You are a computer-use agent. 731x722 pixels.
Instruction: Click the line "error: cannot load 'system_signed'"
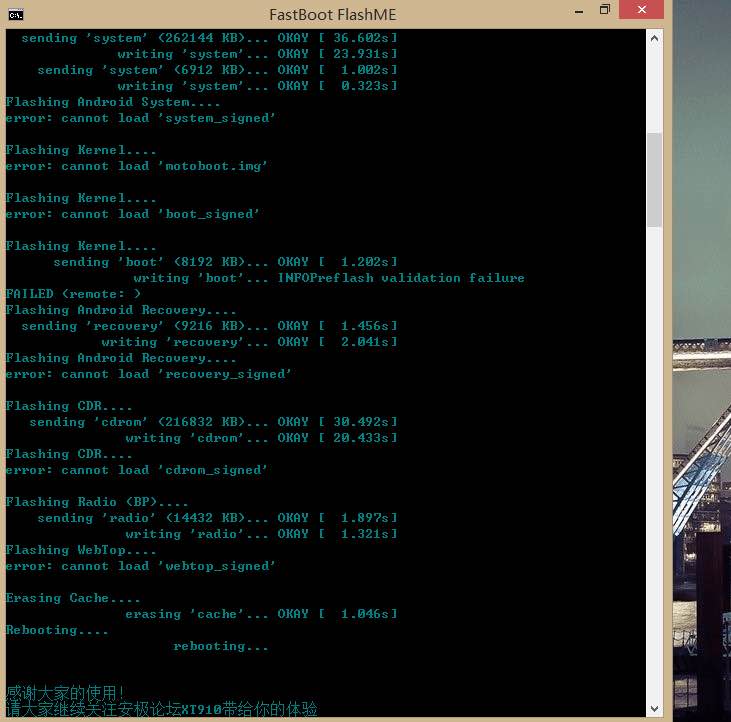[x=141, y=118]
